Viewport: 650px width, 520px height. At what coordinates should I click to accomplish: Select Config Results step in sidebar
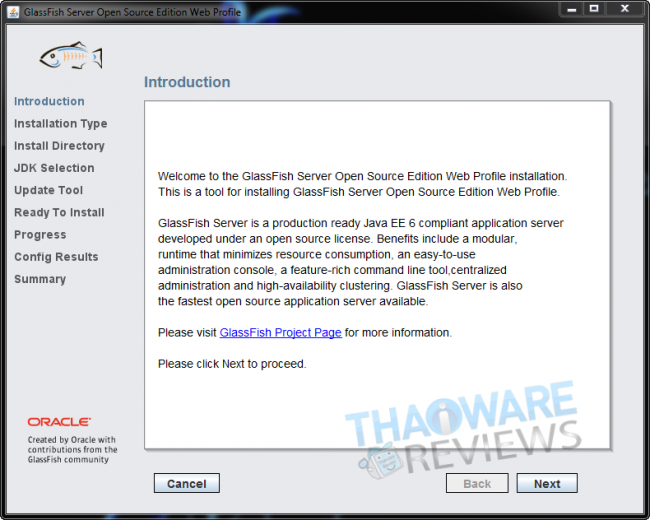pos(56,257)
